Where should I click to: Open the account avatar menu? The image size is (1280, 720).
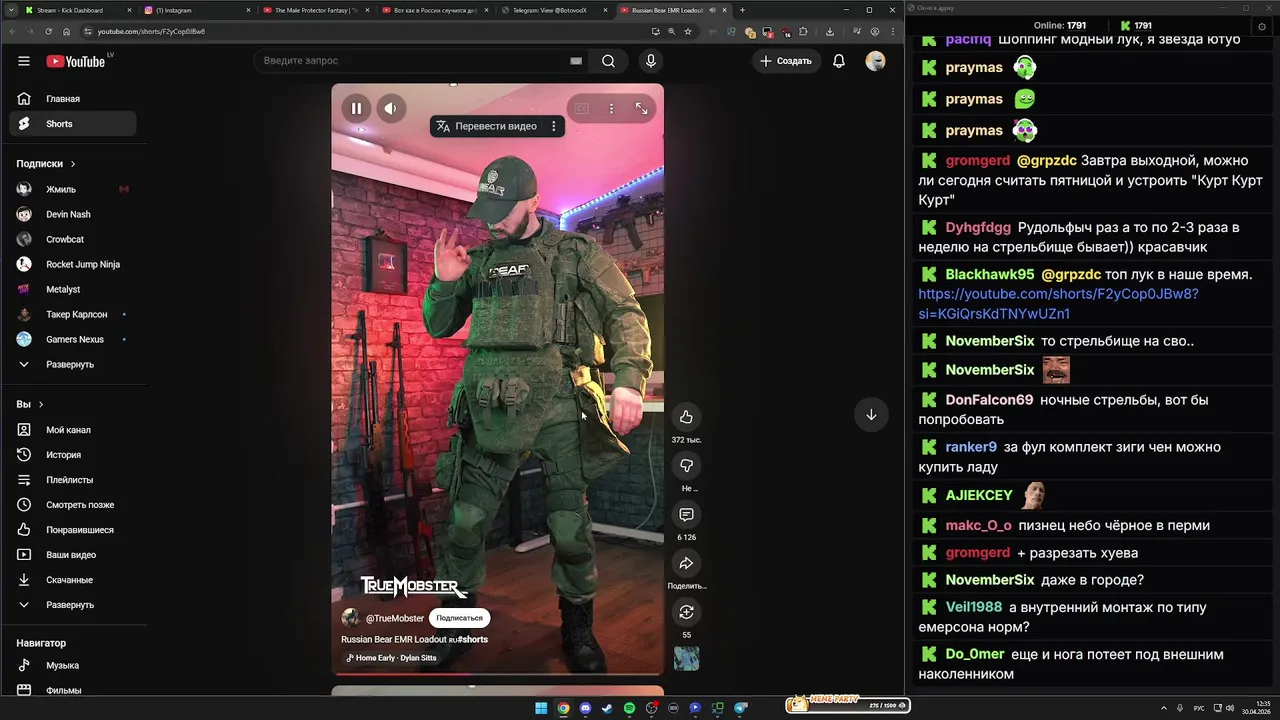tap(875, 61)
